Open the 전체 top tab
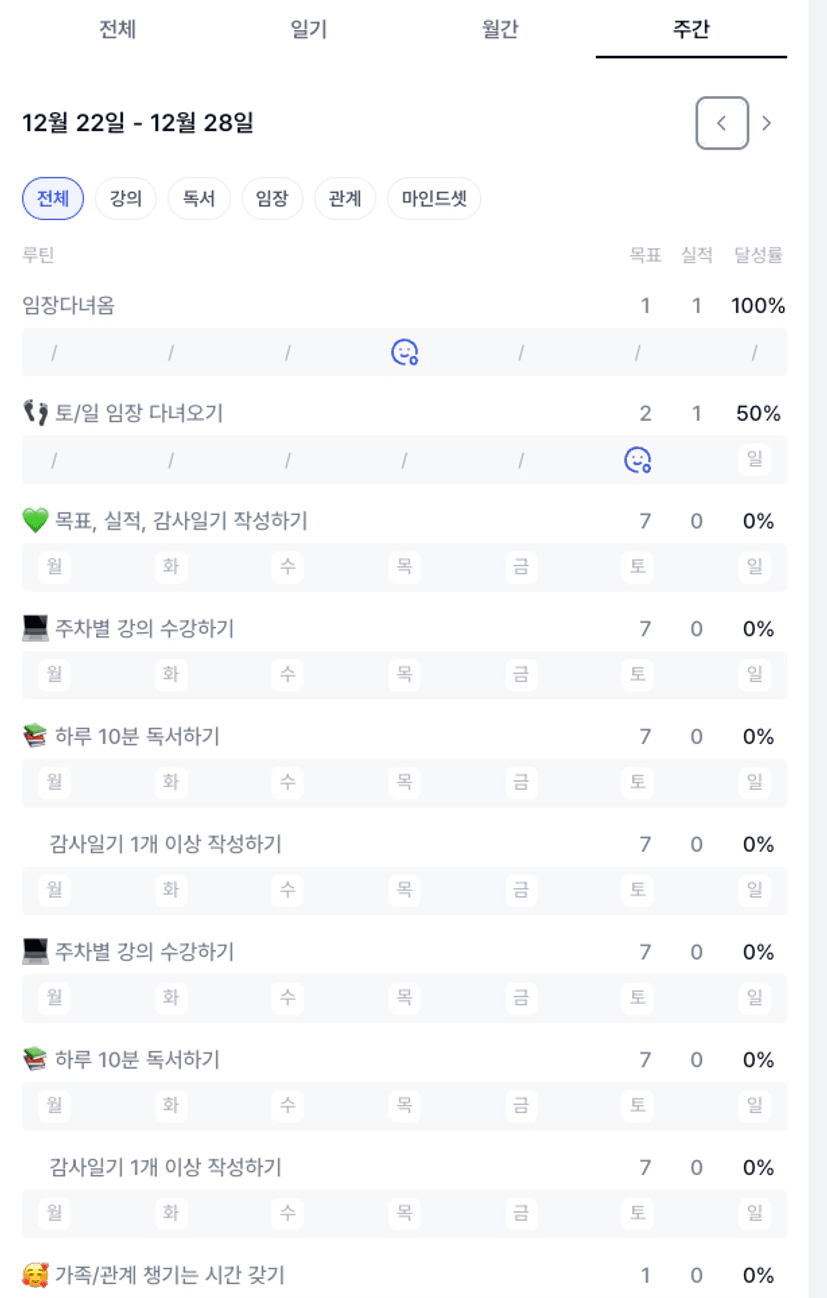 (x=117, y=30)
